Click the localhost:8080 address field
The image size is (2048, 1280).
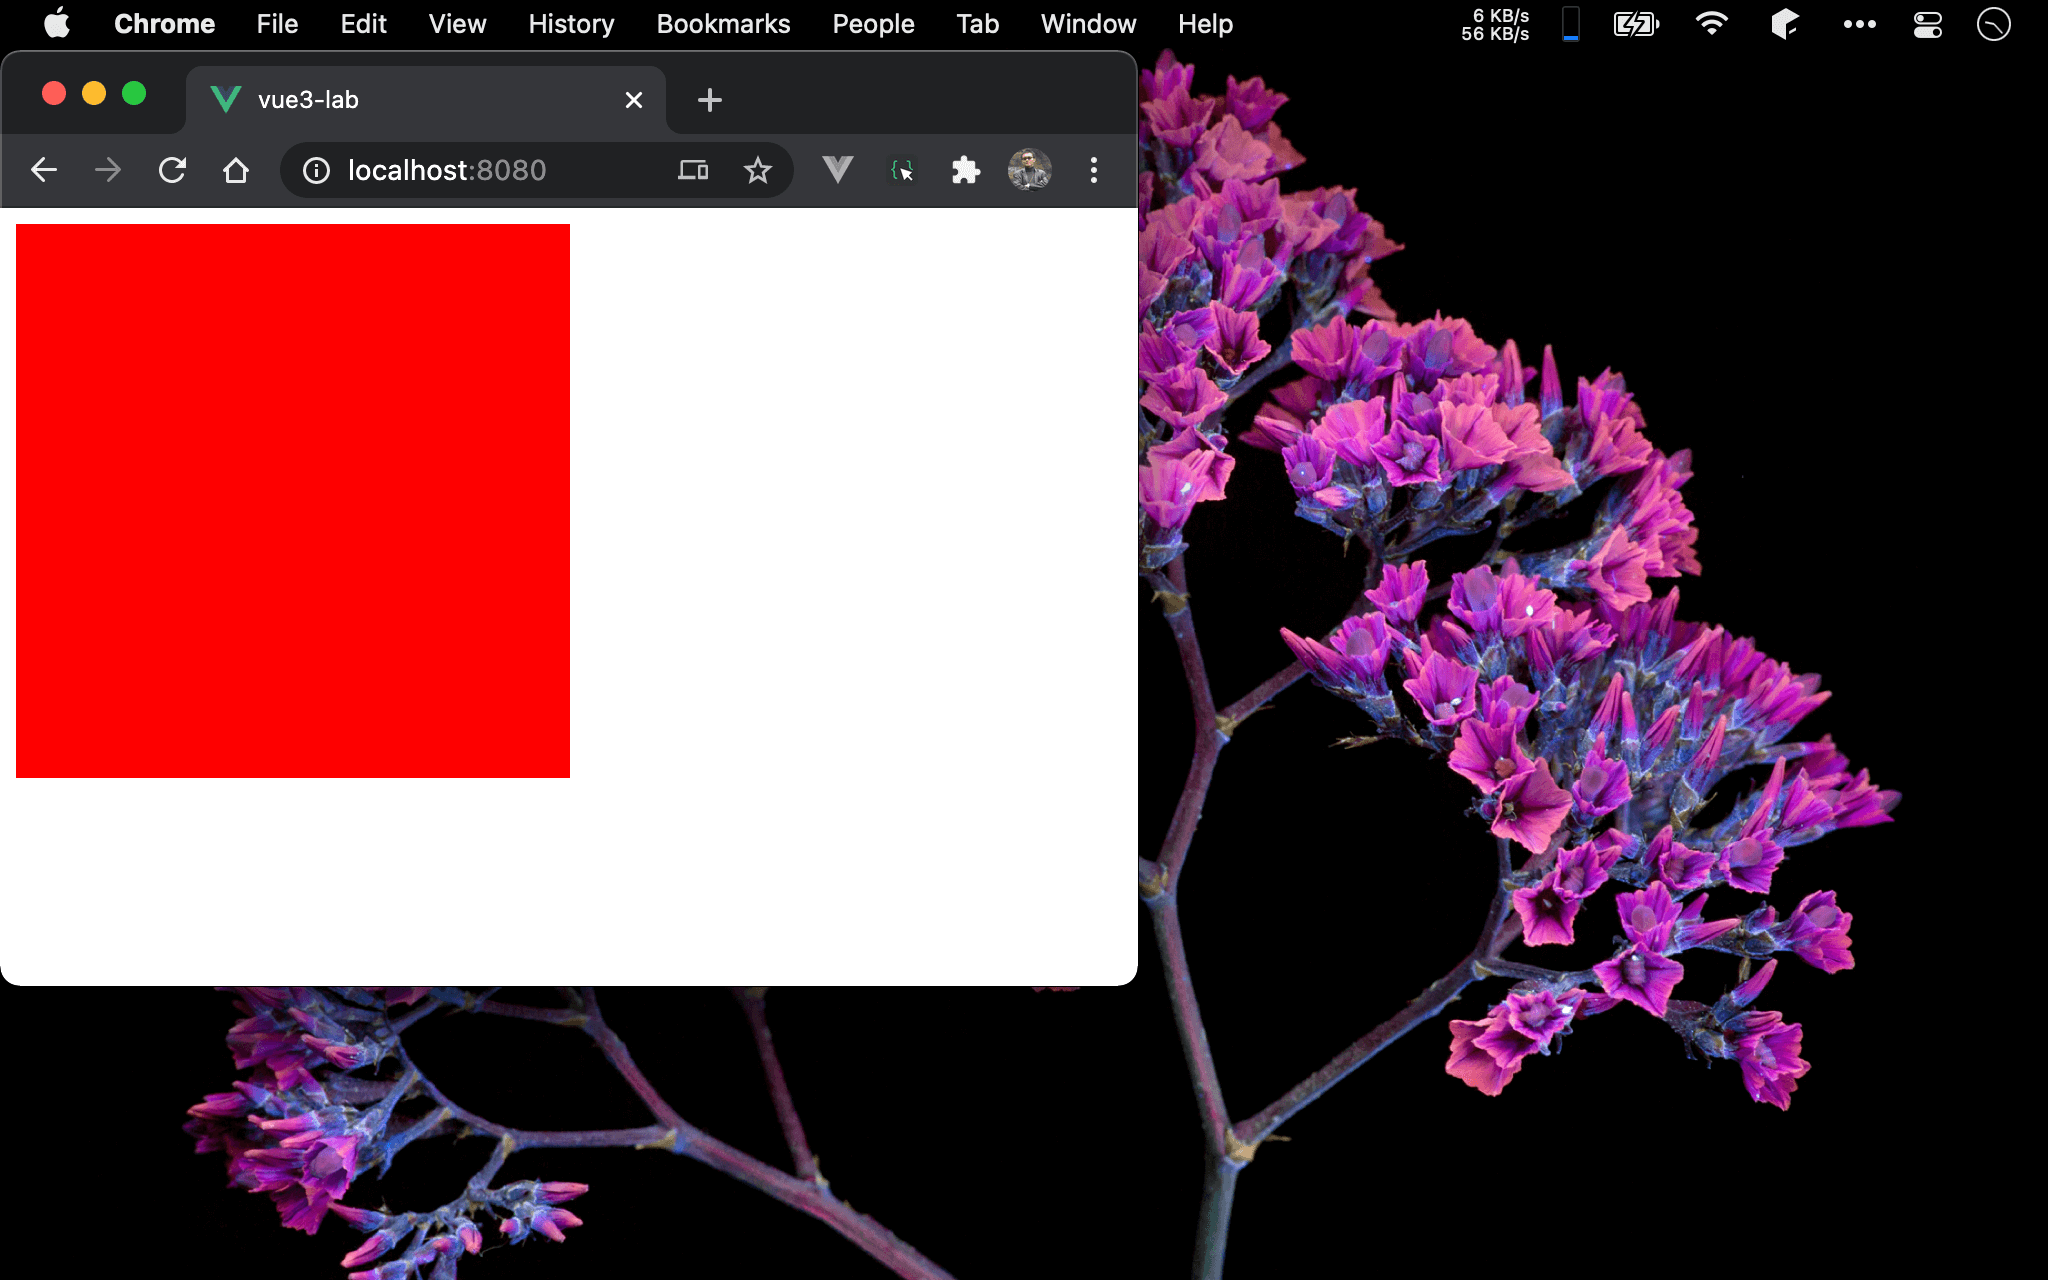click(480, 171)
